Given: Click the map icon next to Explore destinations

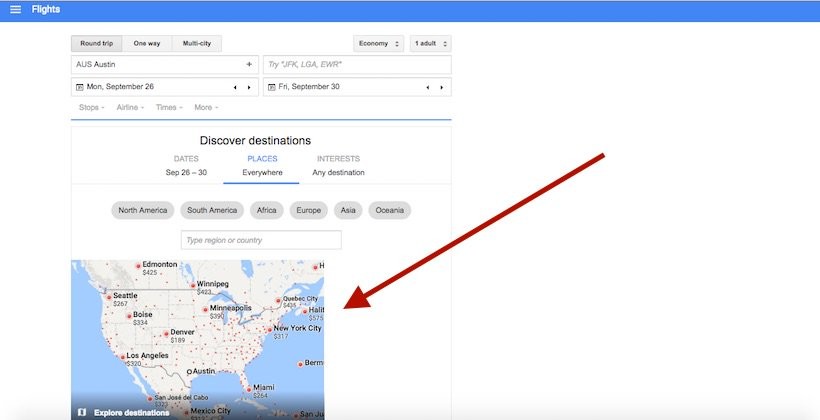Looking at the screenshot, I should 82,412.
